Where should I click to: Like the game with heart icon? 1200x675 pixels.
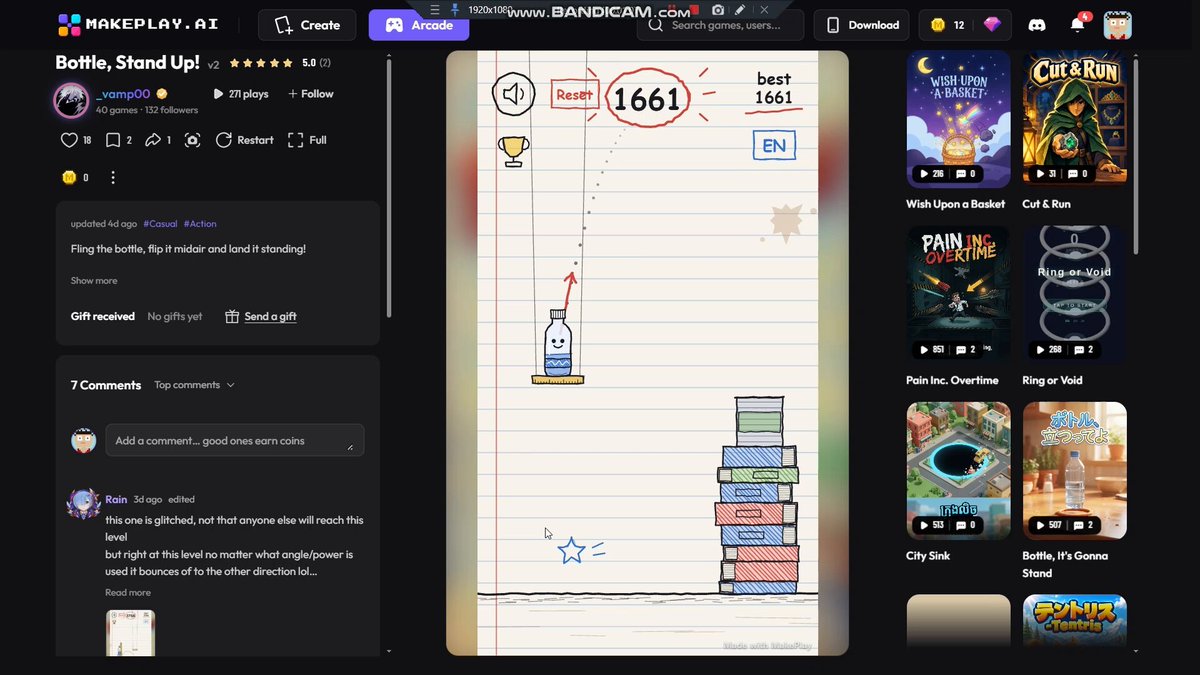69,140
